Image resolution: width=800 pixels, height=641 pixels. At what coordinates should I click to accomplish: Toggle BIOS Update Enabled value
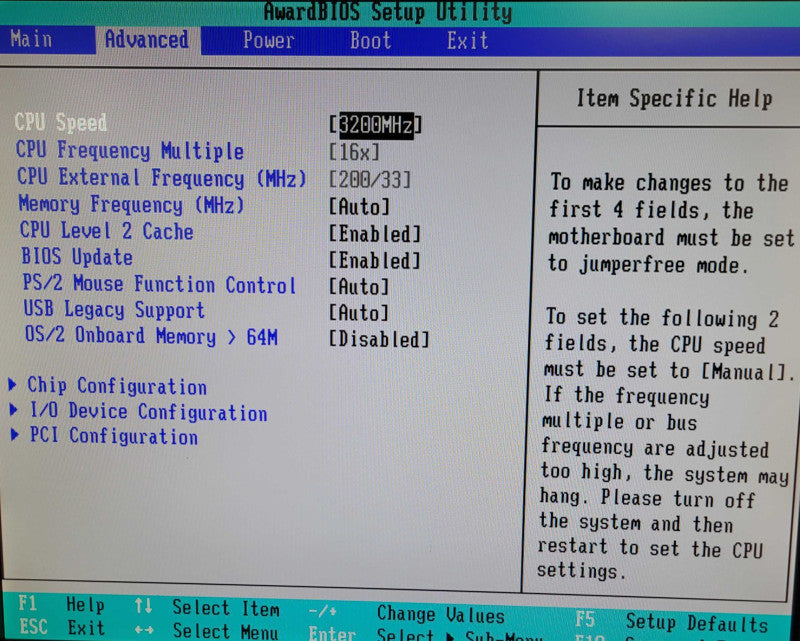tap(375, 261)
